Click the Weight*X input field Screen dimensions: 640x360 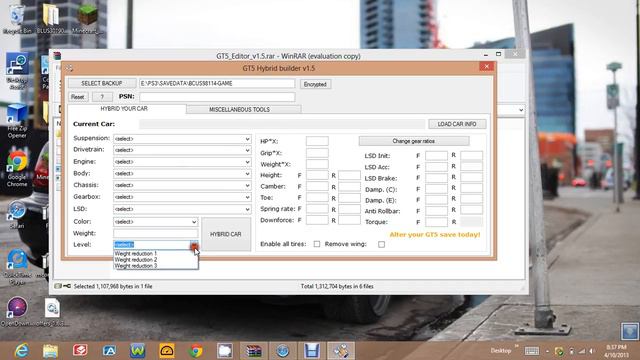click(317, 164)
